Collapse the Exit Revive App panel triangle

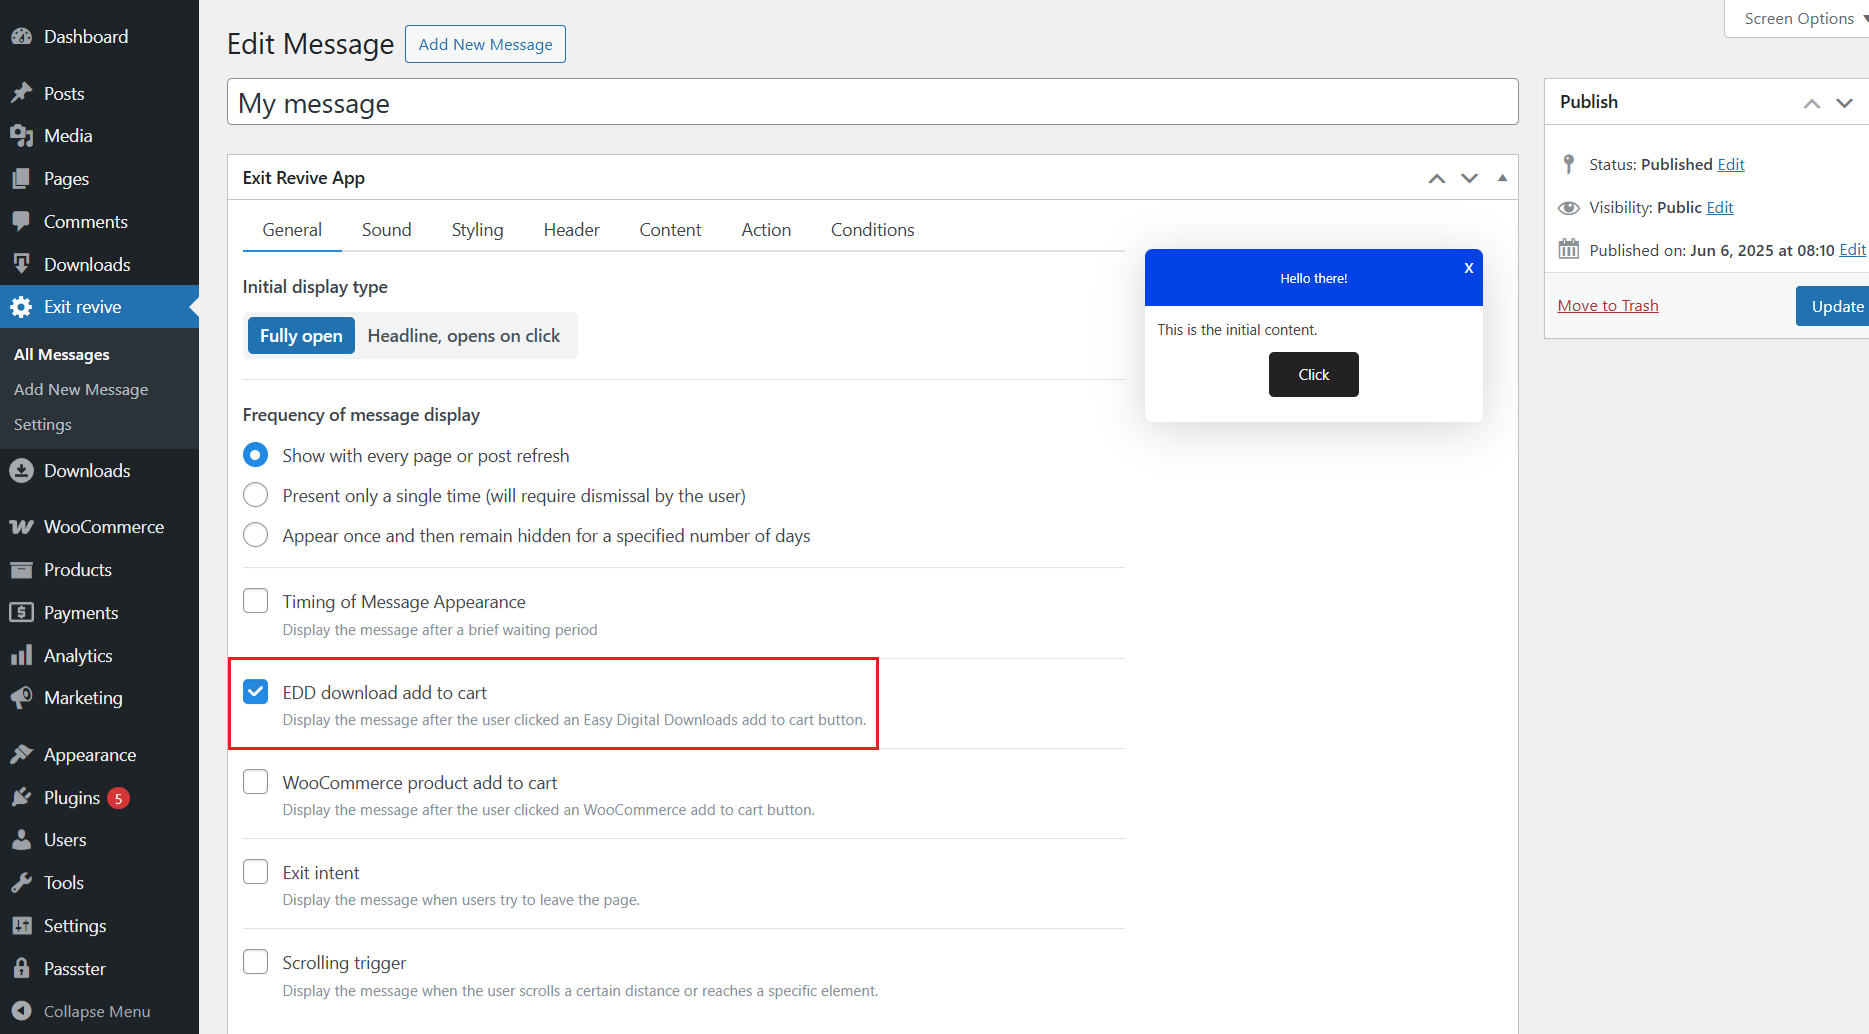(x=1502, y=178)
